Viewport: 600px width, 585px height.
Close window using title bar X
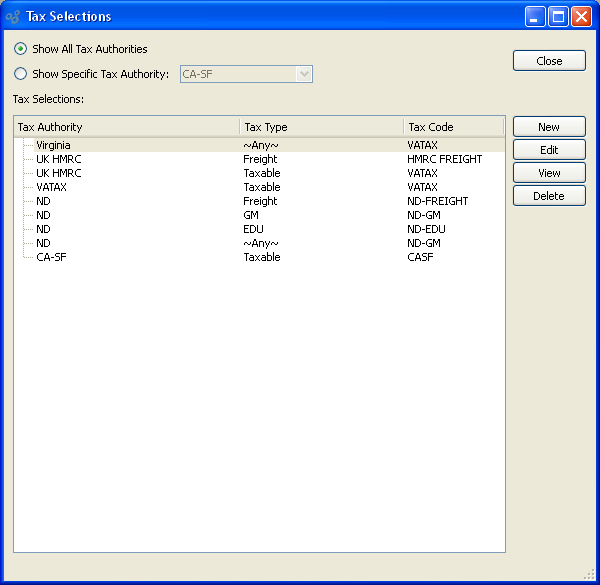(581, 16)
